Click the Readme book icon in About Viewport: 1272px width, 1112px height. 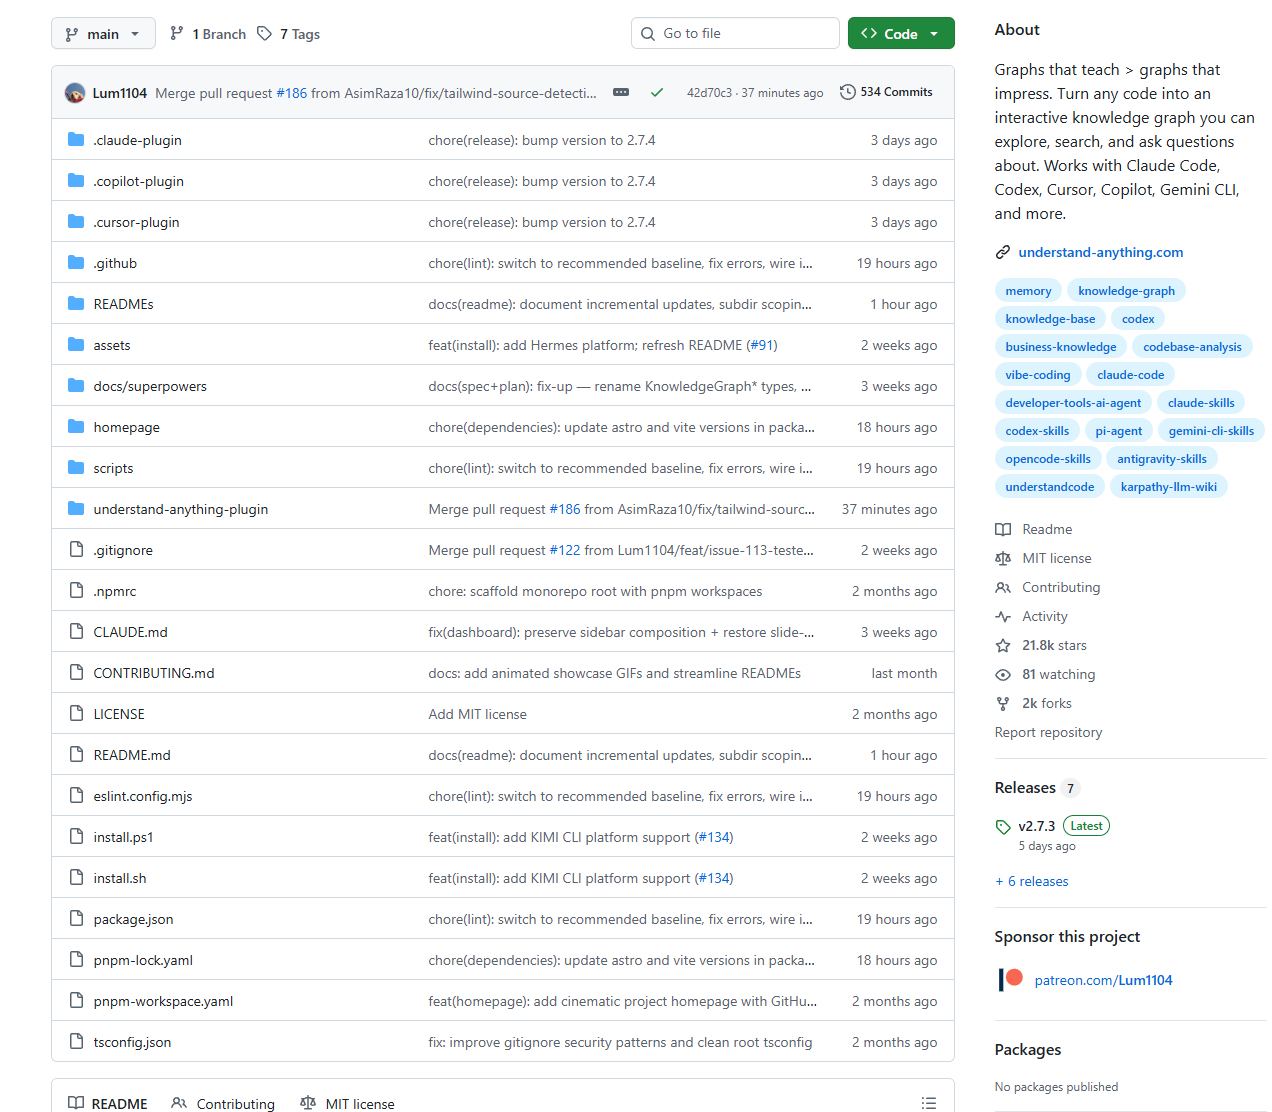1003,529
